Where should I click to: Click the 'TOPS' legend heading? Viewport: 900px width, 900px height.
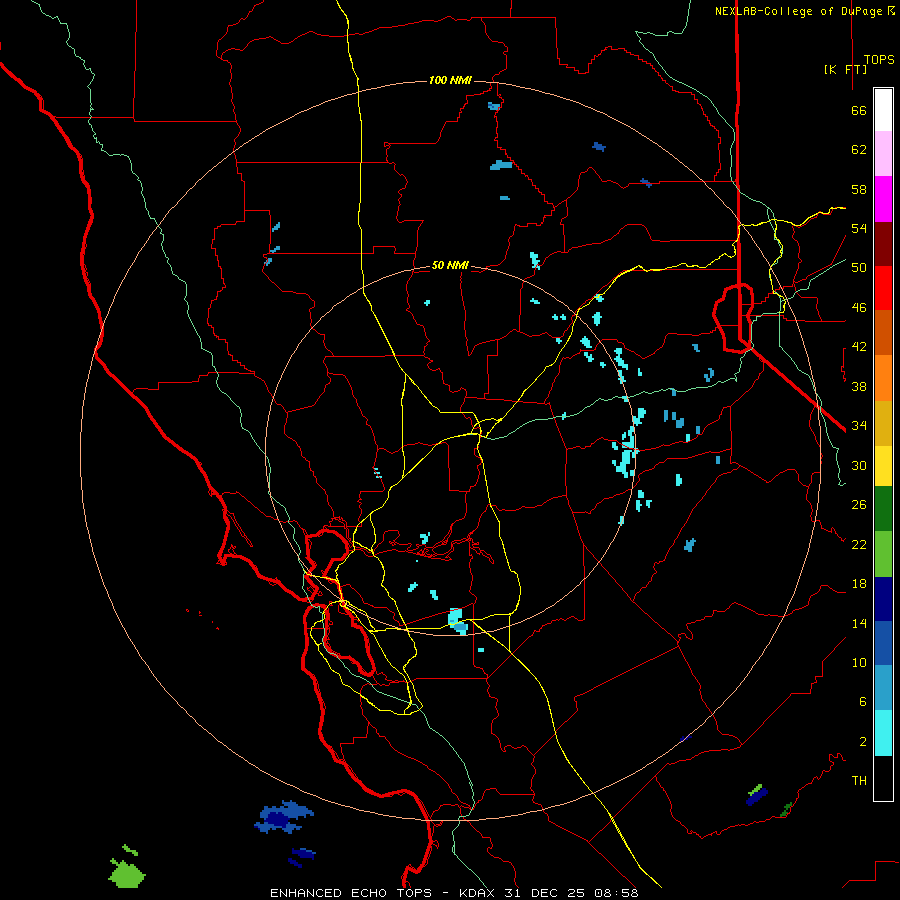click(x=879, y=59)
